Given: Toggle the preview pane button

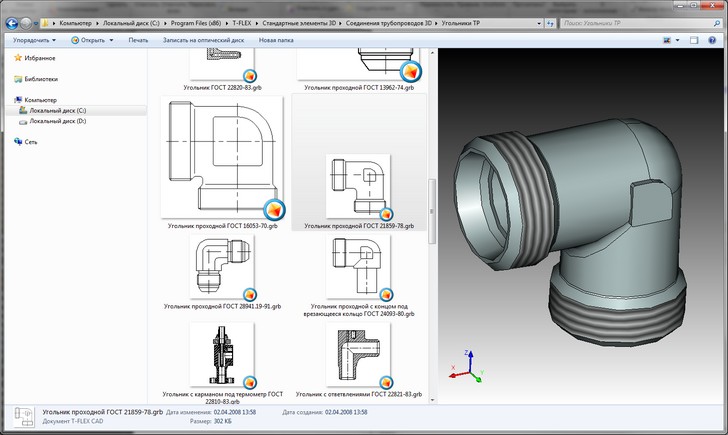Looking at the screenshot, I should 694,40.
